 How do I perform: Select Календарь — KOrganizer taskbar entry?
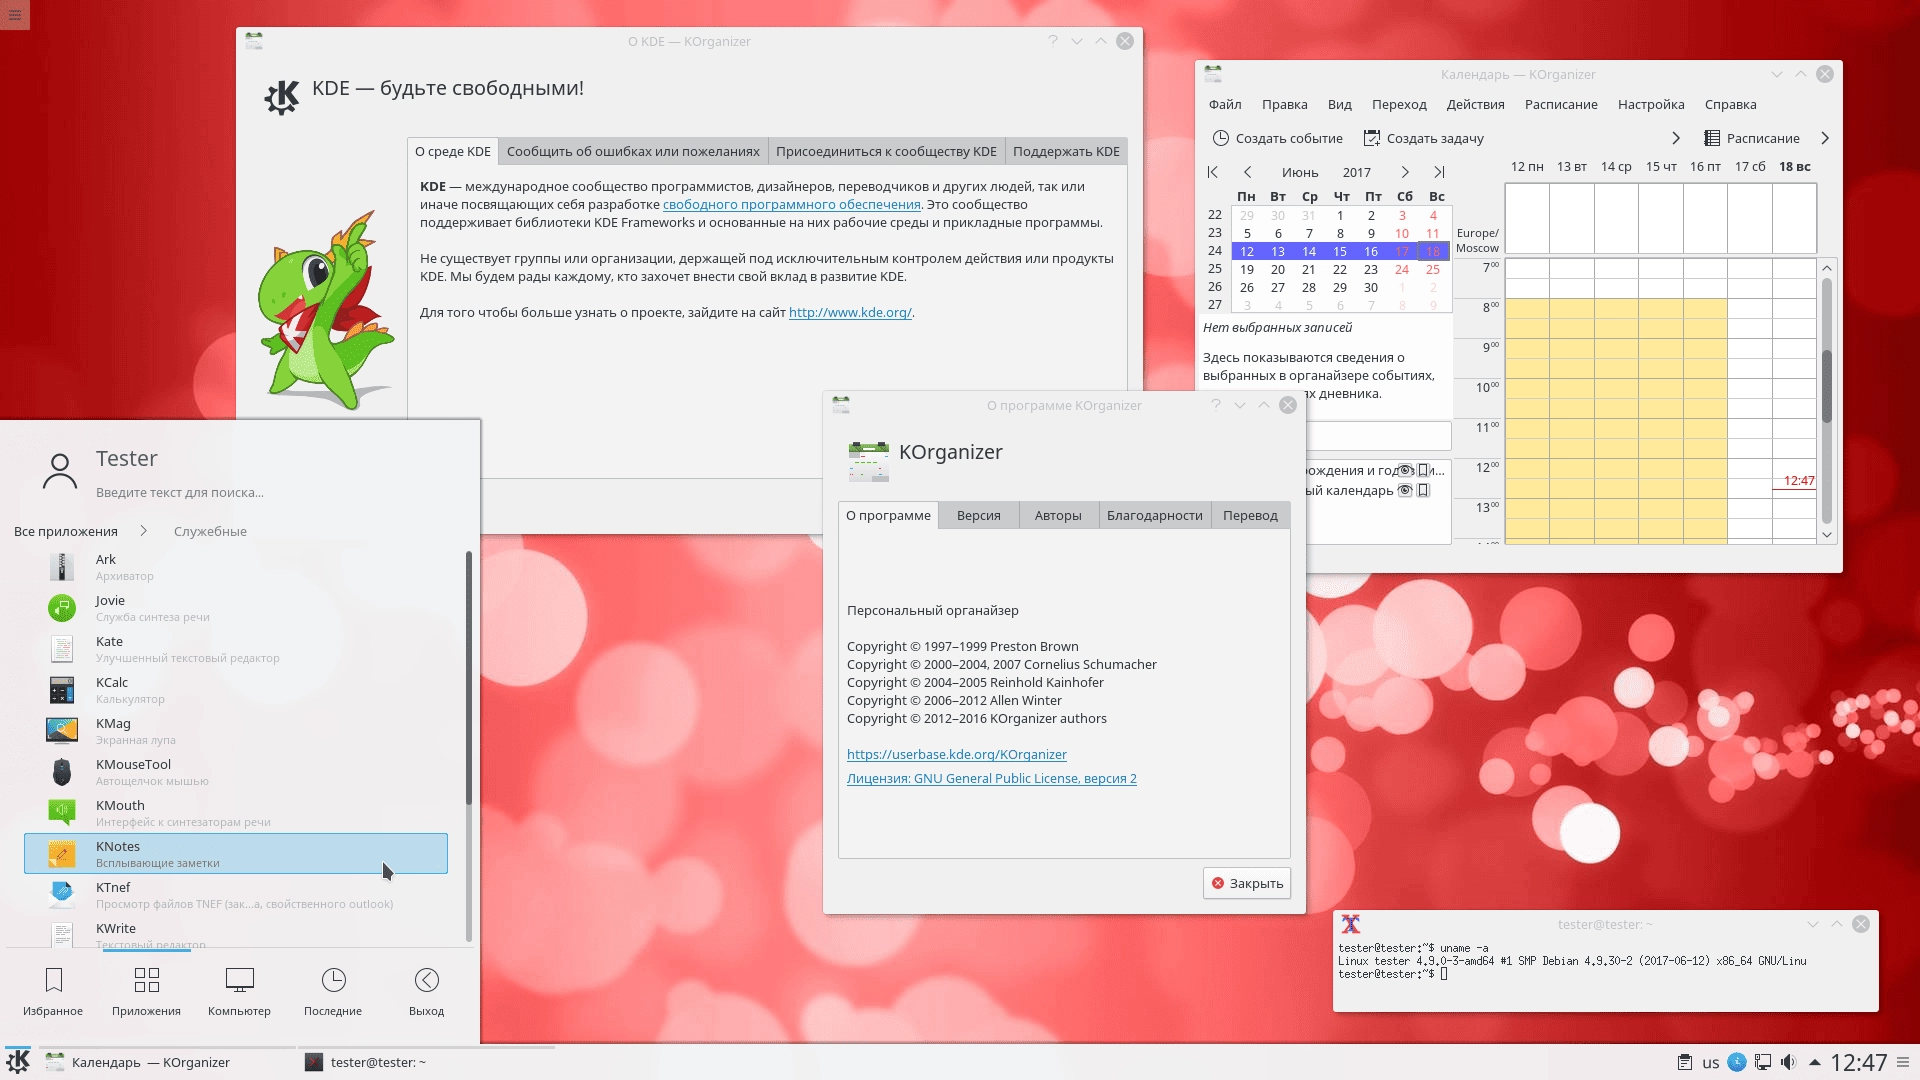pos(165,1062)
